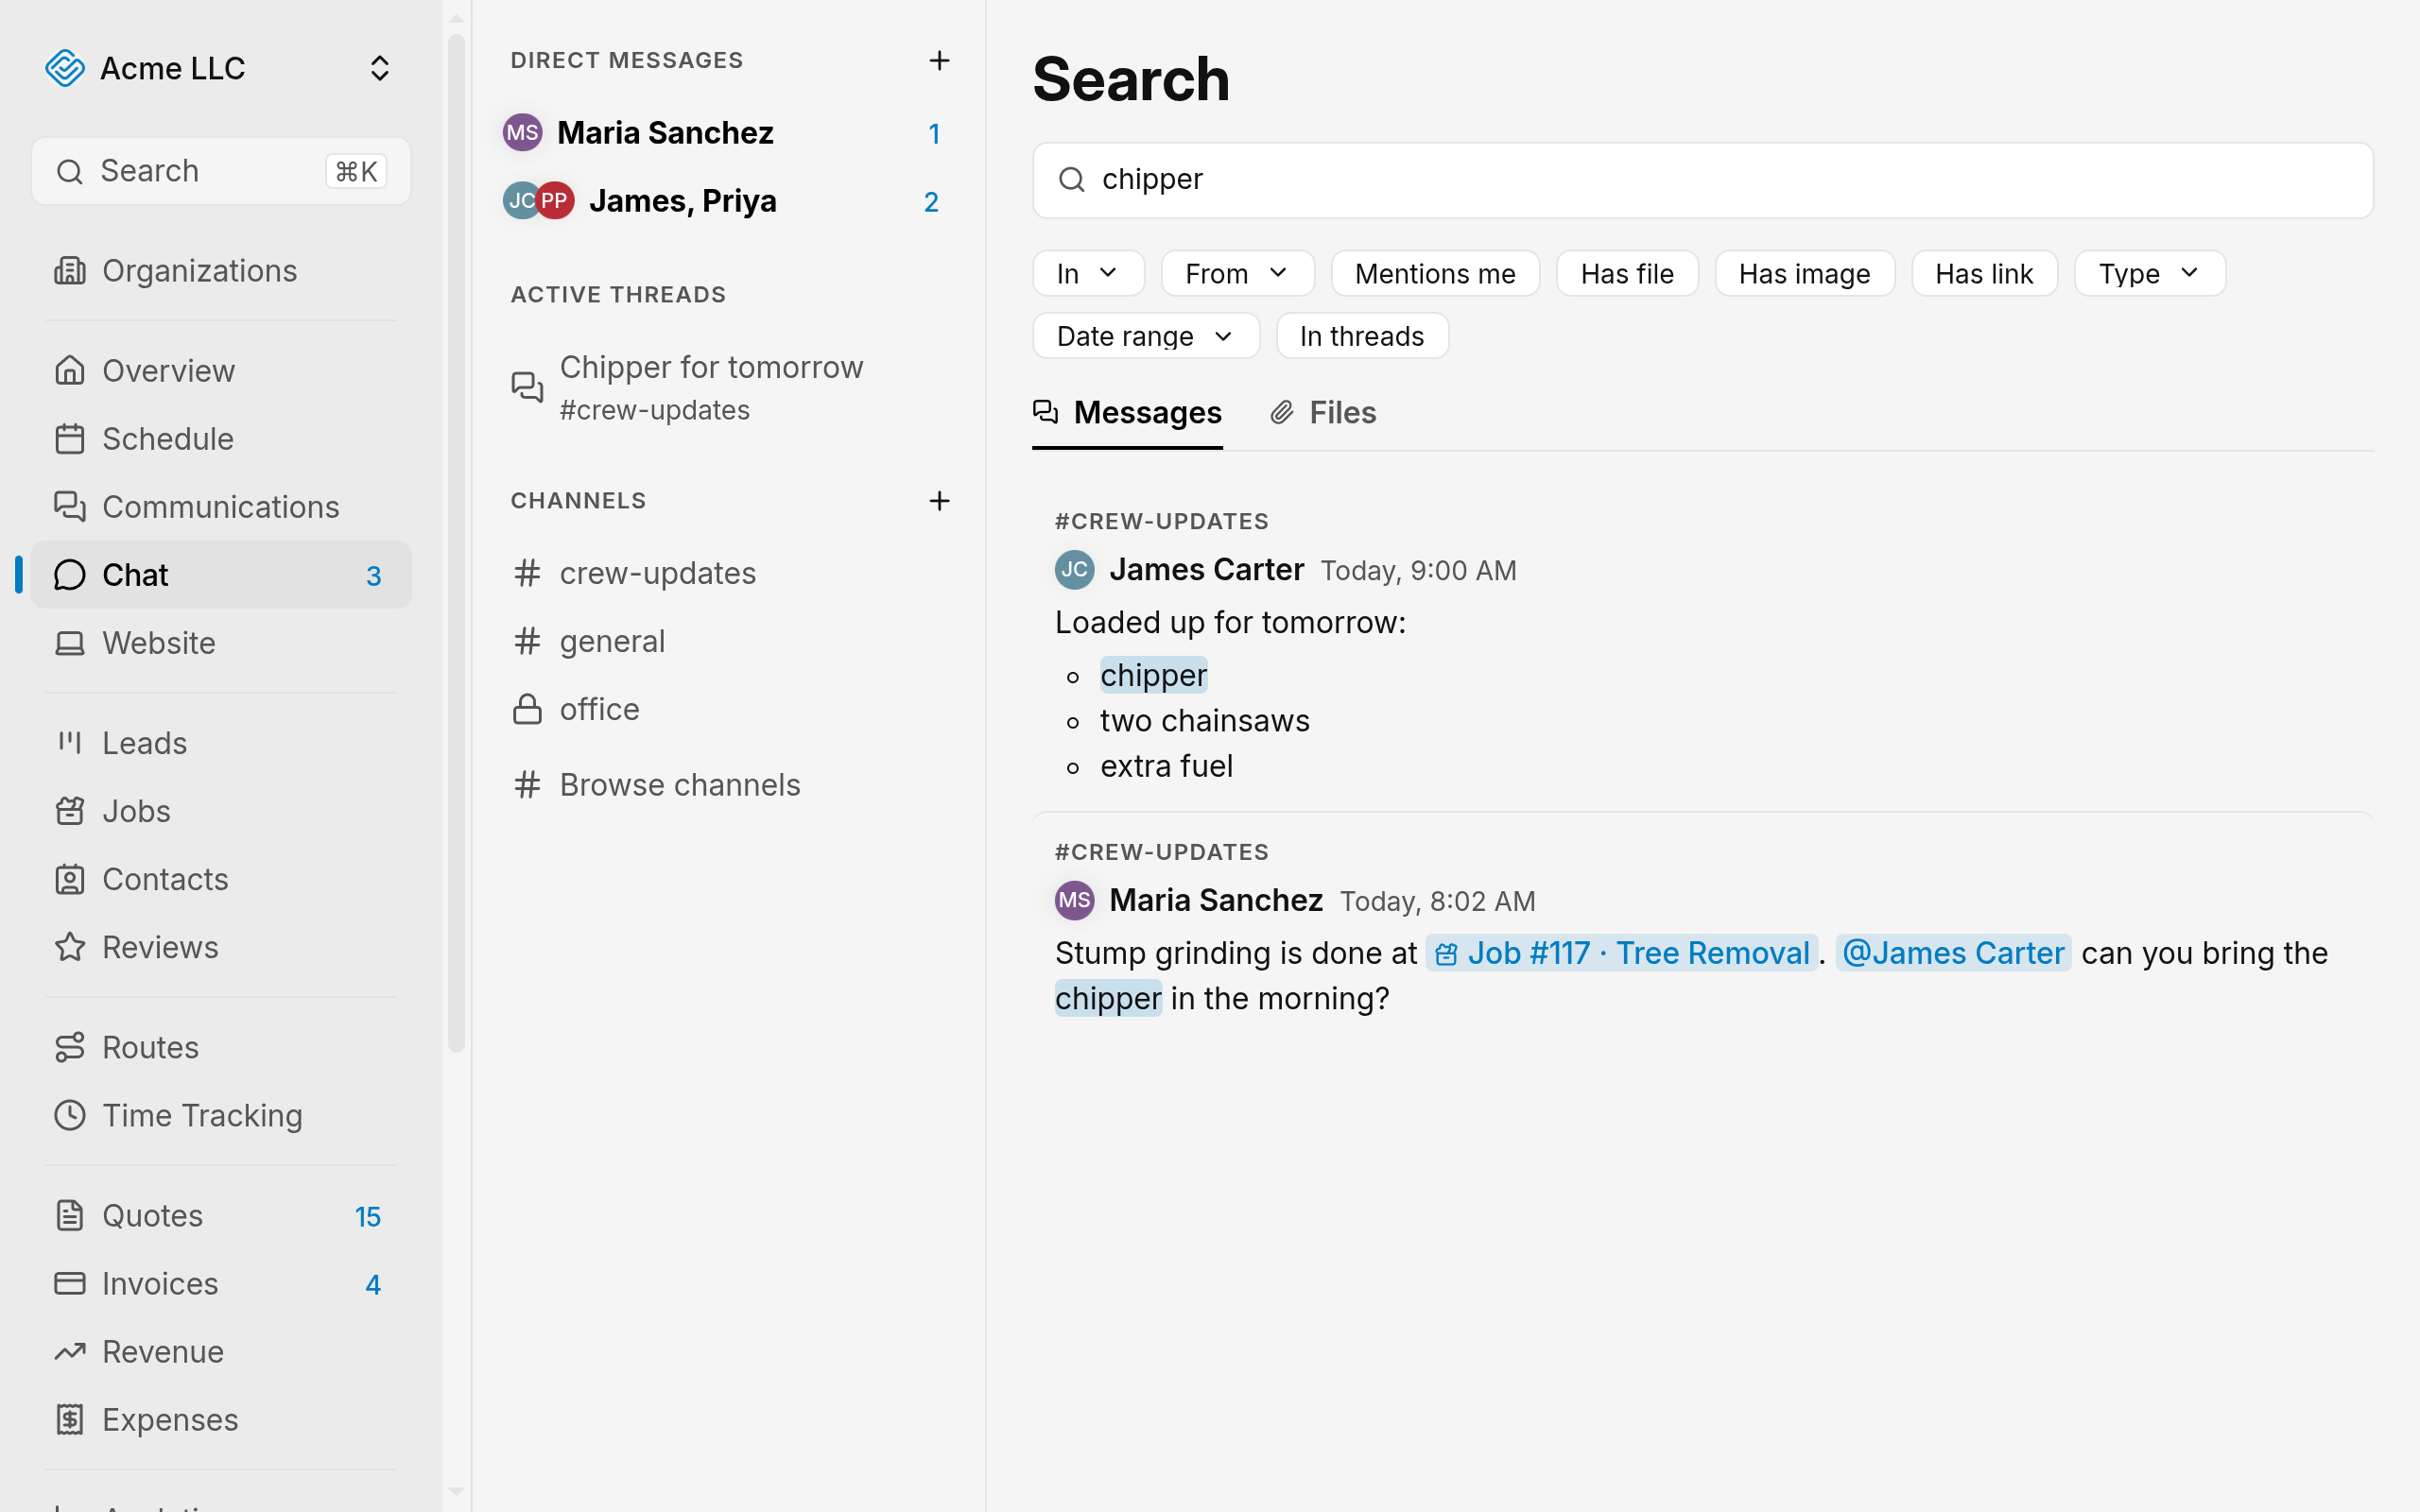This screenshot has width=2420, height=1512.
Task: Expand the Type filter dropdown
Action: (x=2149, y=274)
